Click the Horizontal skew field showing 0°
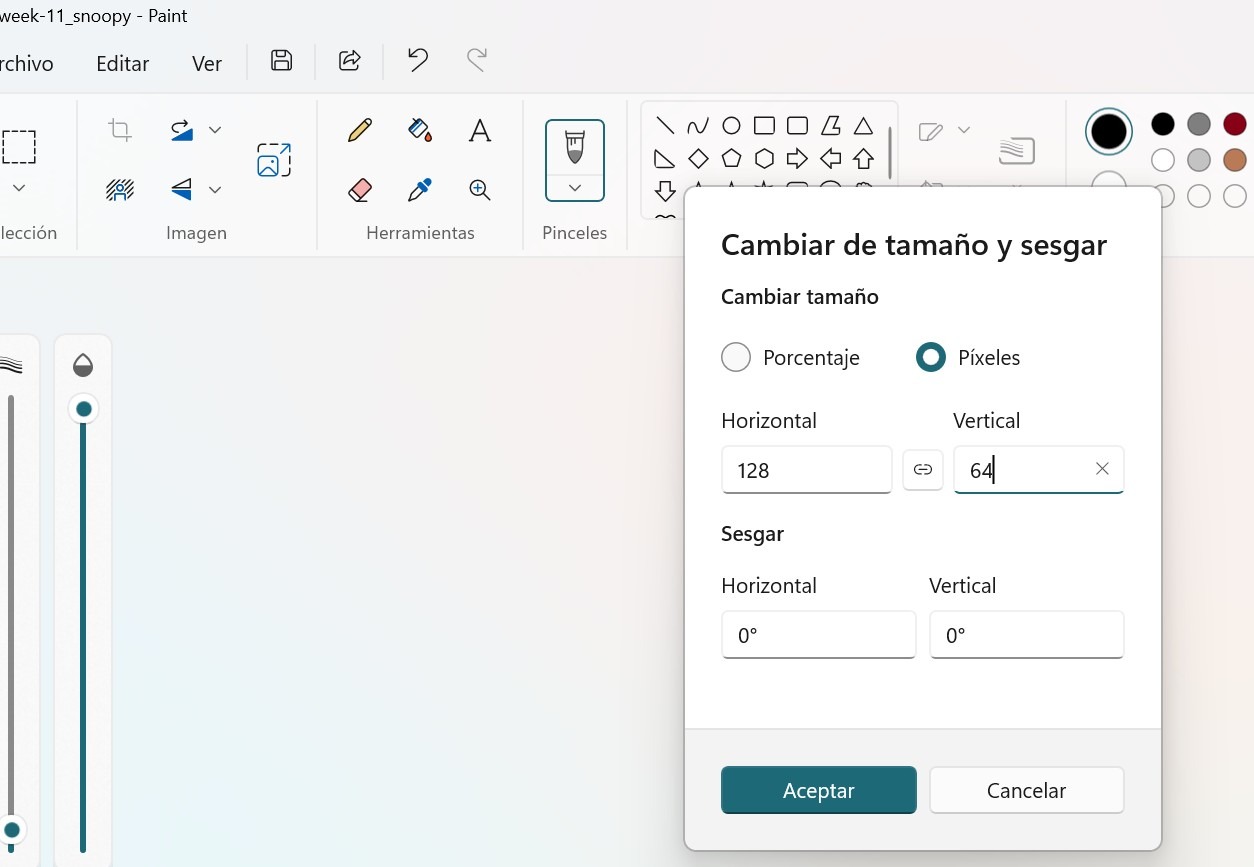This screenshot has width=1254, height=867. [819, 635]
